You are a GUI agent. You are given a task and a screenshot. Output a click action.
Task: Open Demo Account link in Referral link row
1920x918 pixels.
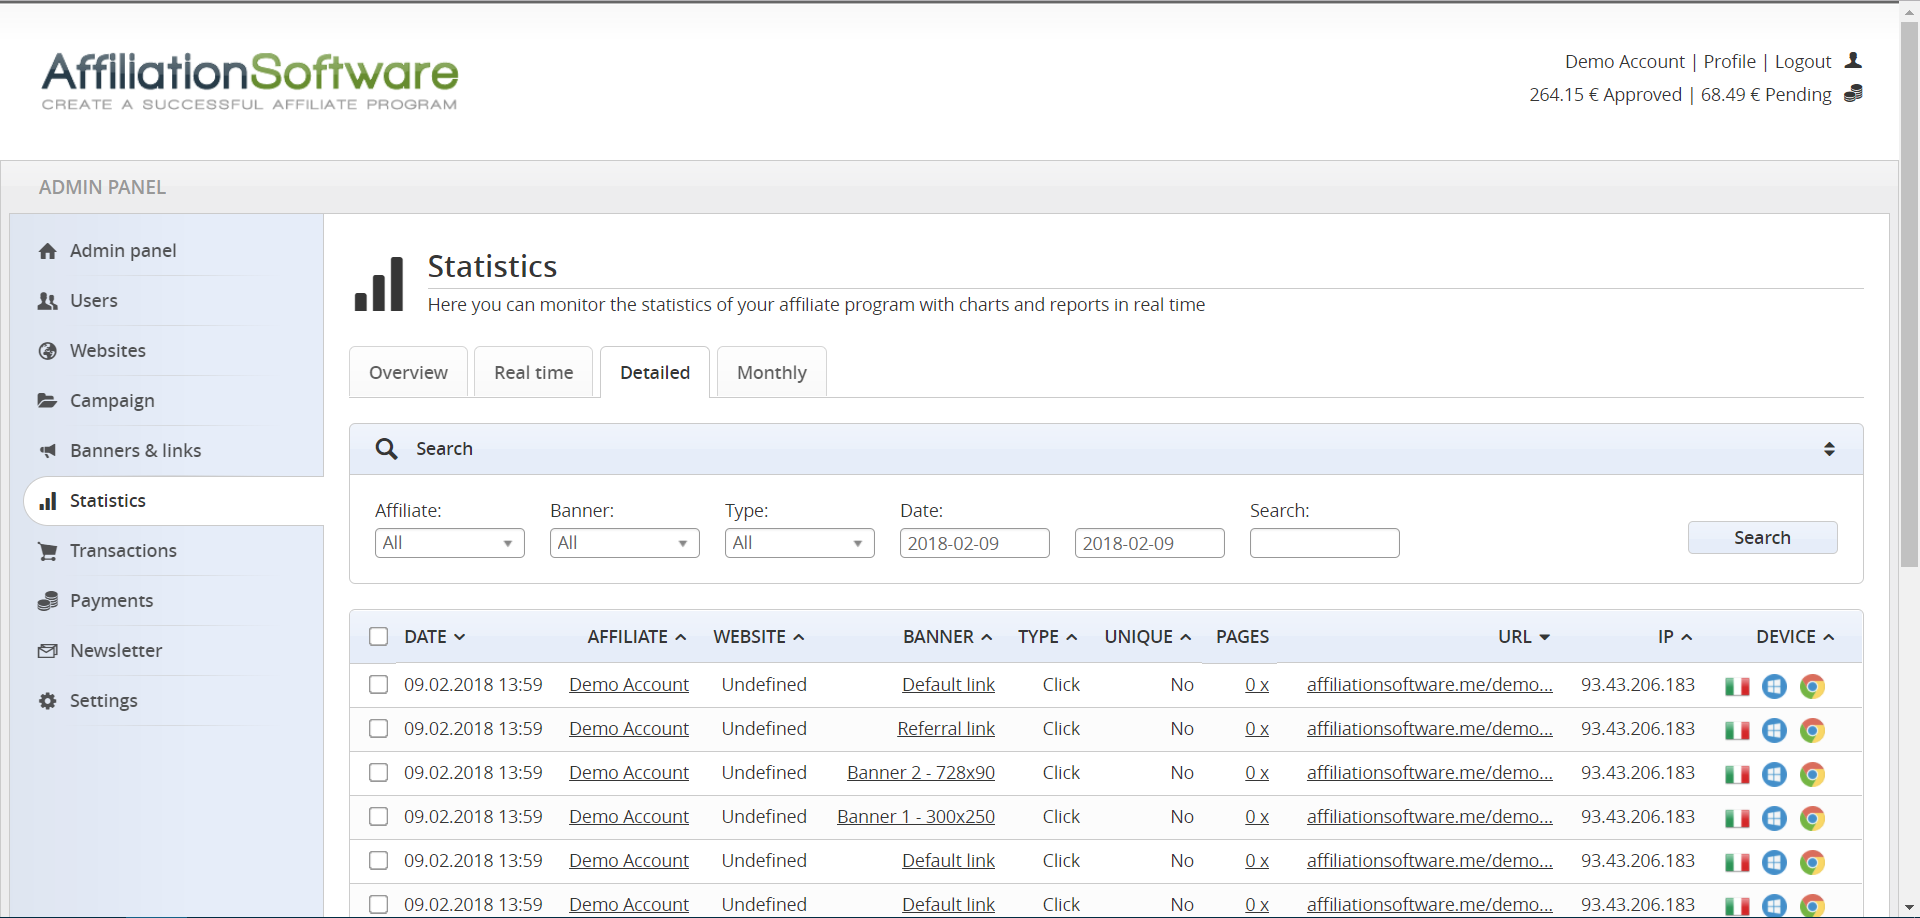click(629, 729)
